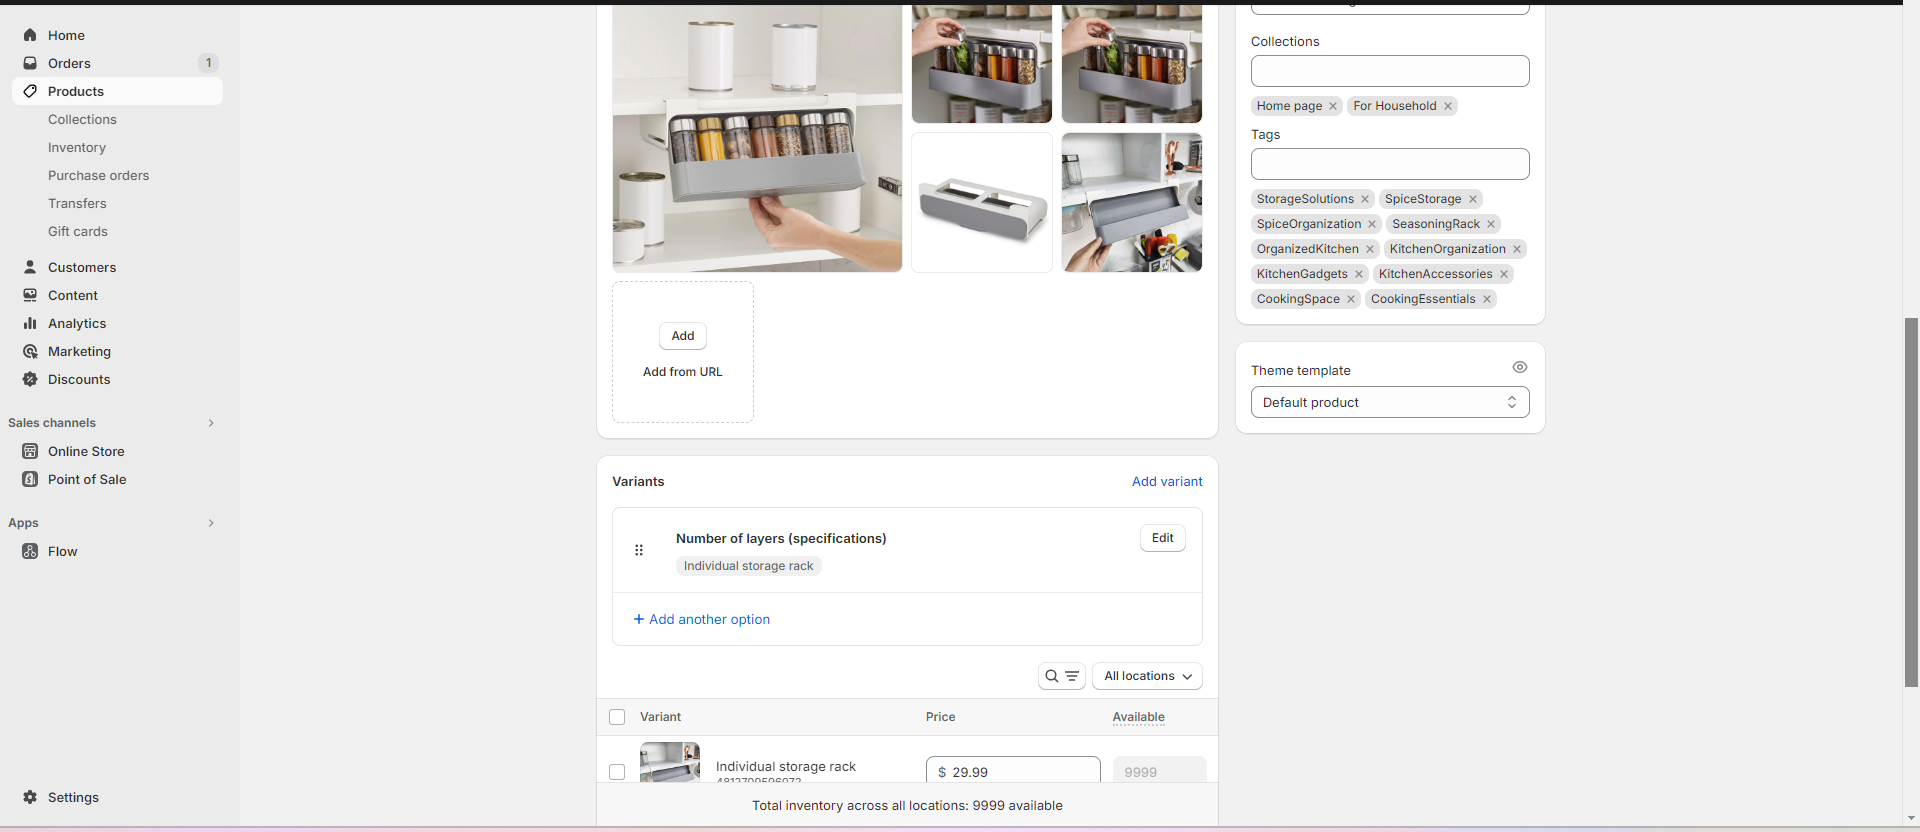This screenshot has height=832, width=1920.
Task: Go to Purchase orders
Action: (98, 175)
